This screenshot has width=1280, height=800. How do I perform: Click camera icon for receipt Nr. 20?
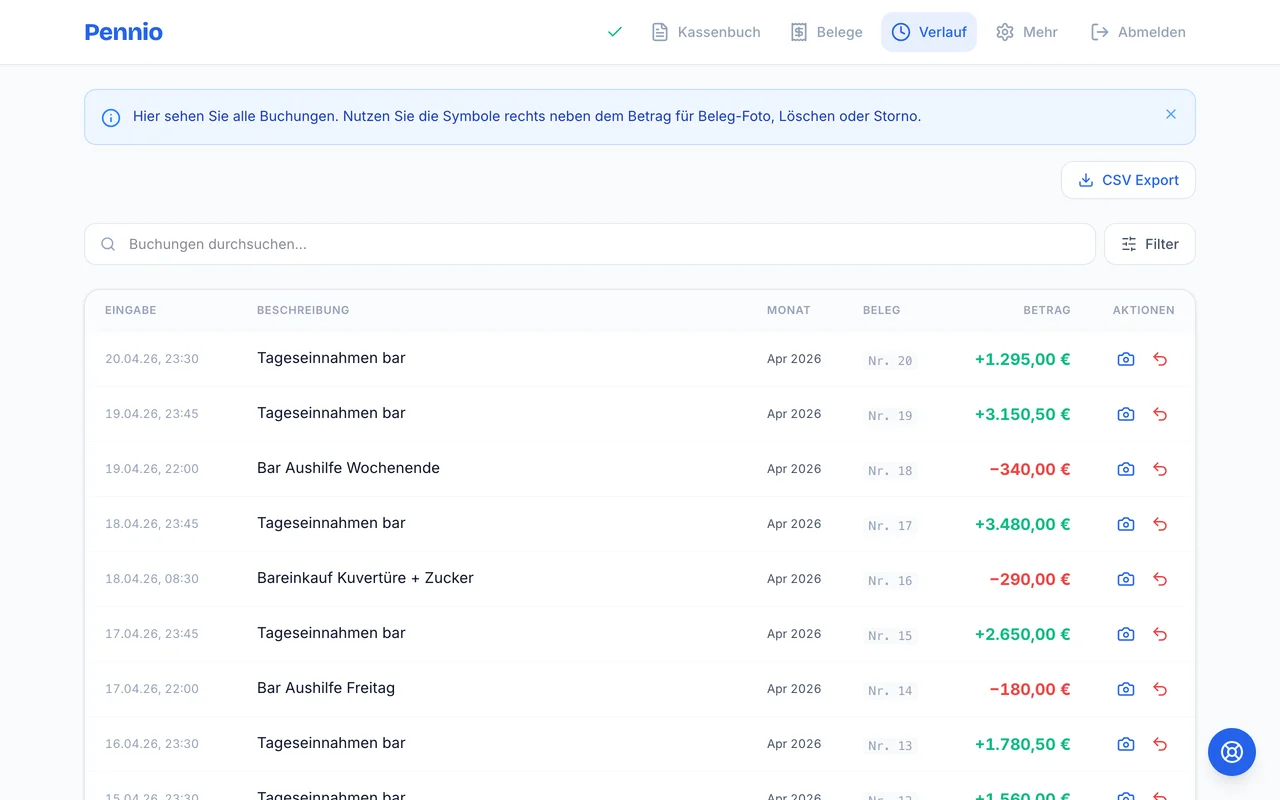(x=1126, y=359)
